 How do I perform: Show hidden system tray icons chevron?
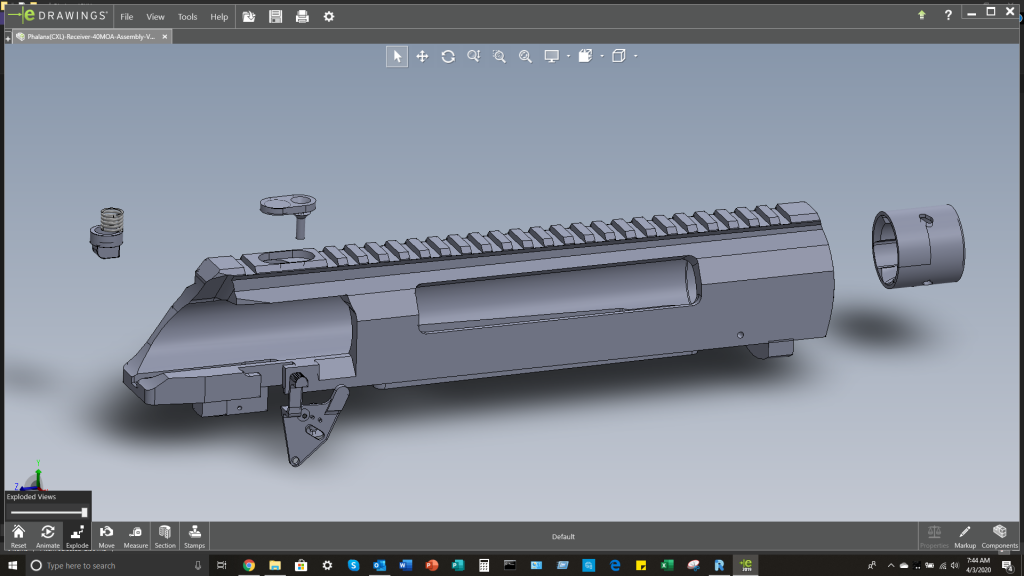pos(890,566)
